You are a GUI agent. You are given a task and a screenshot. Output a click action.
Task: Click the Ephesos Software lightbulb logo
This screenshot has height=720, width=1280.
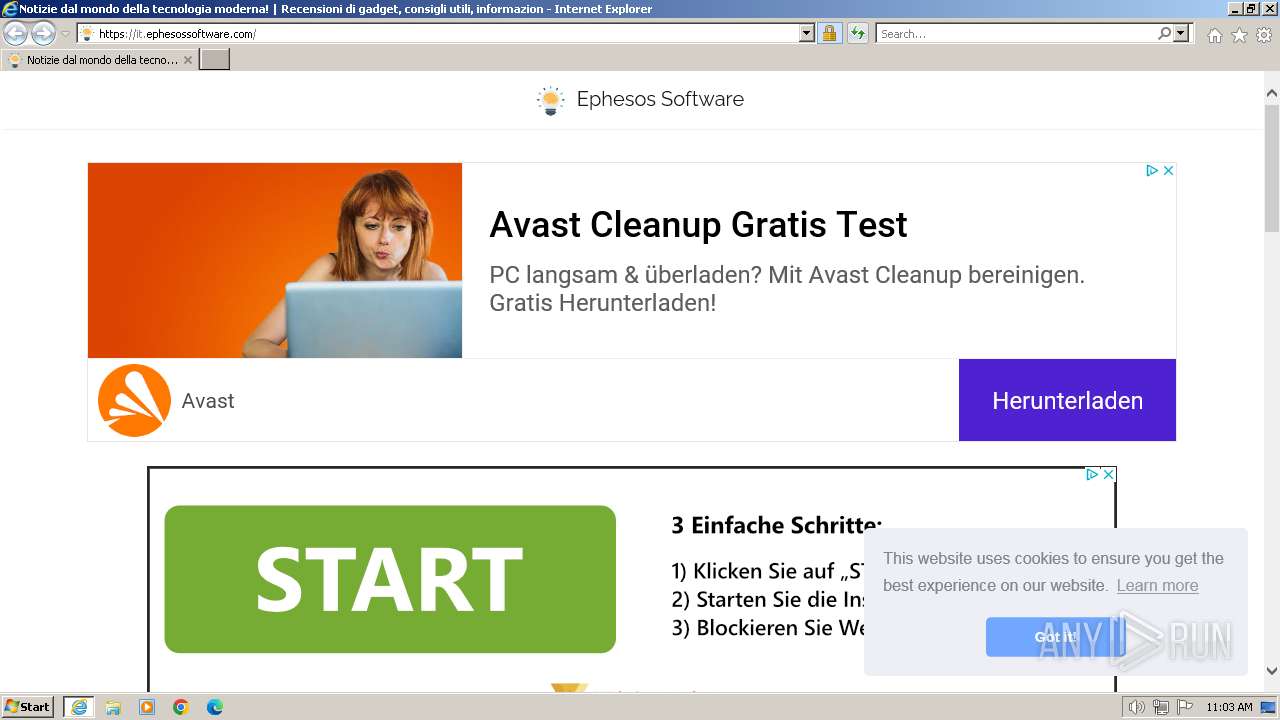click(550, 99)
